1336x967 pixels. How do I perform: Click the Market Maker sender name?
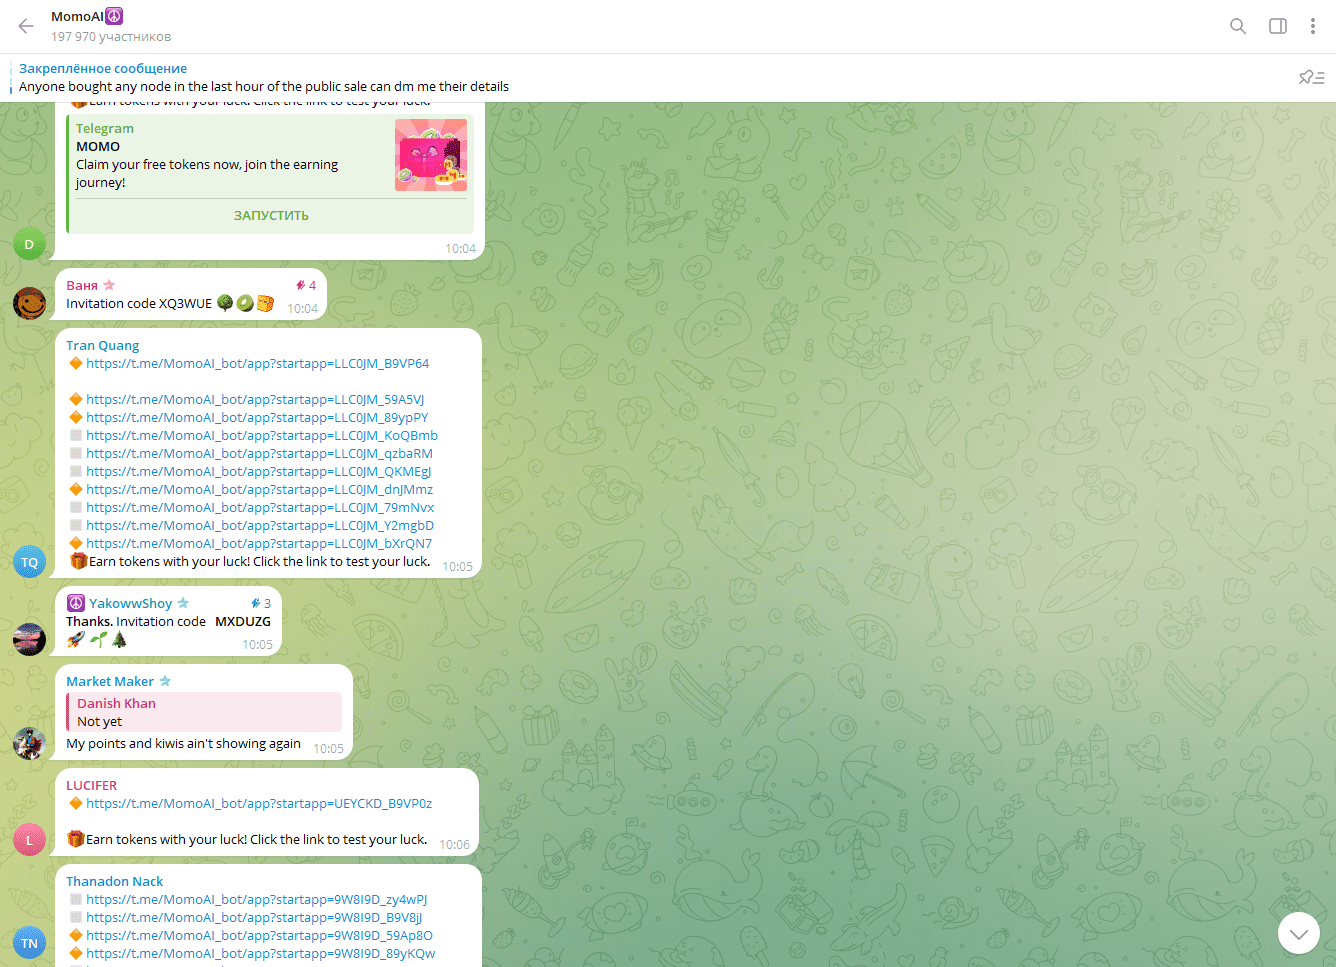[110, 681]
